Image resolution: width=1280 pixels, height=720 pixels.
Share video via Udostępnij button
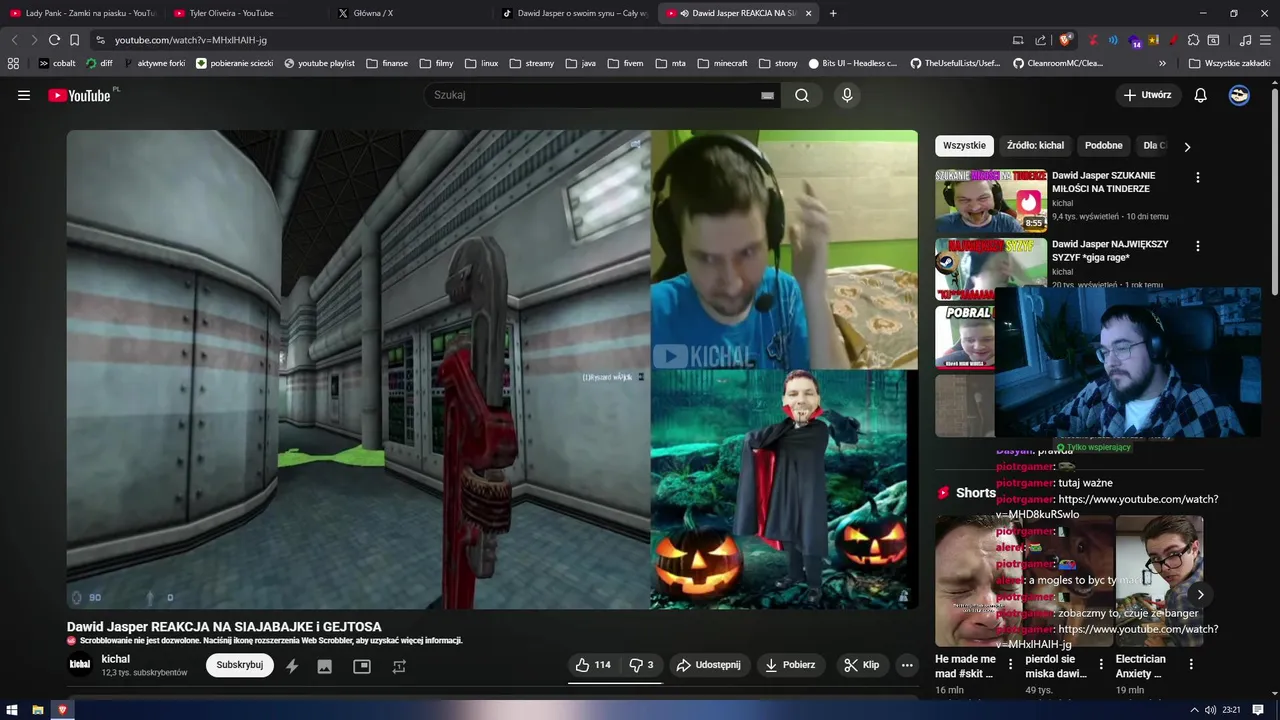click(x=708, y=665)
